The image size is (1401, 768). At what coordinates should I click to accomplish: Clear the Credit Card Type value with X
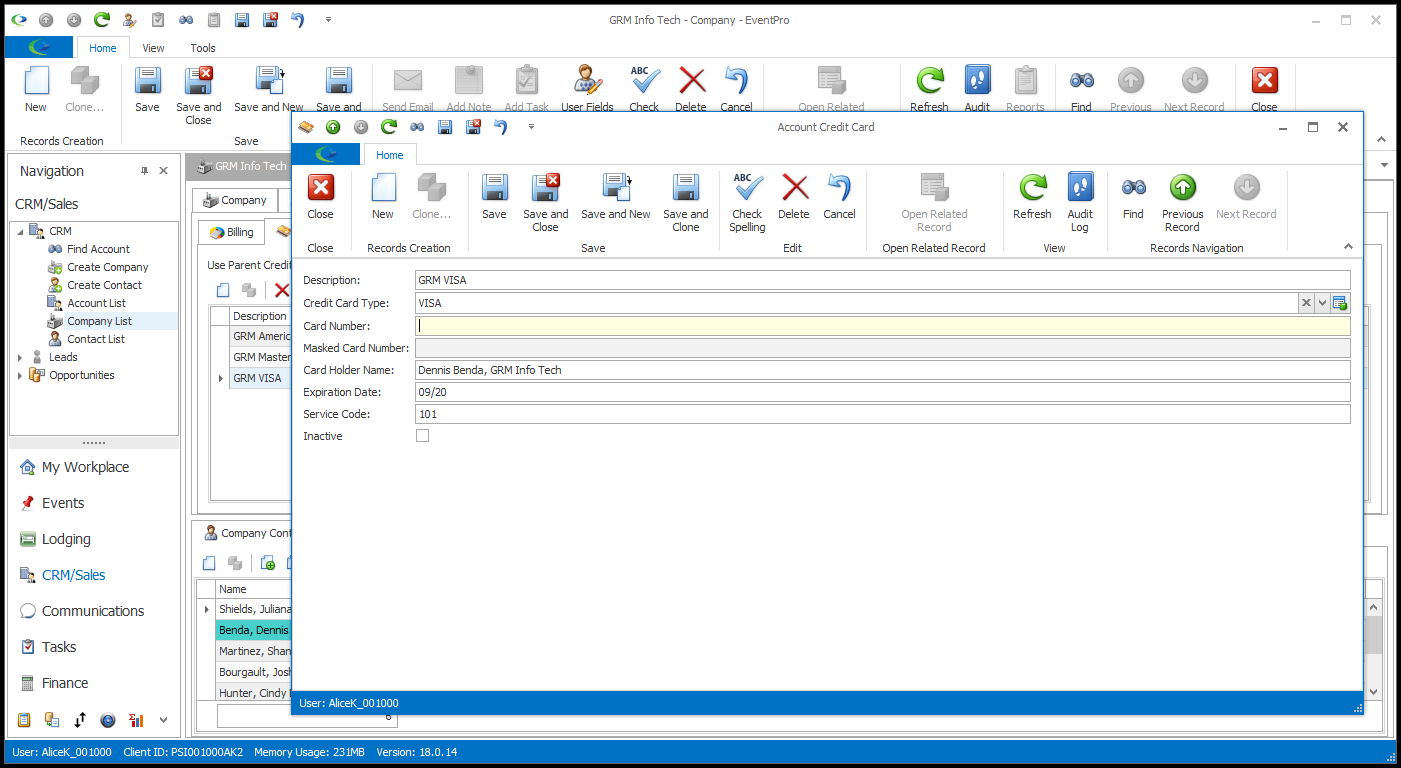[x=1306, y=303]
